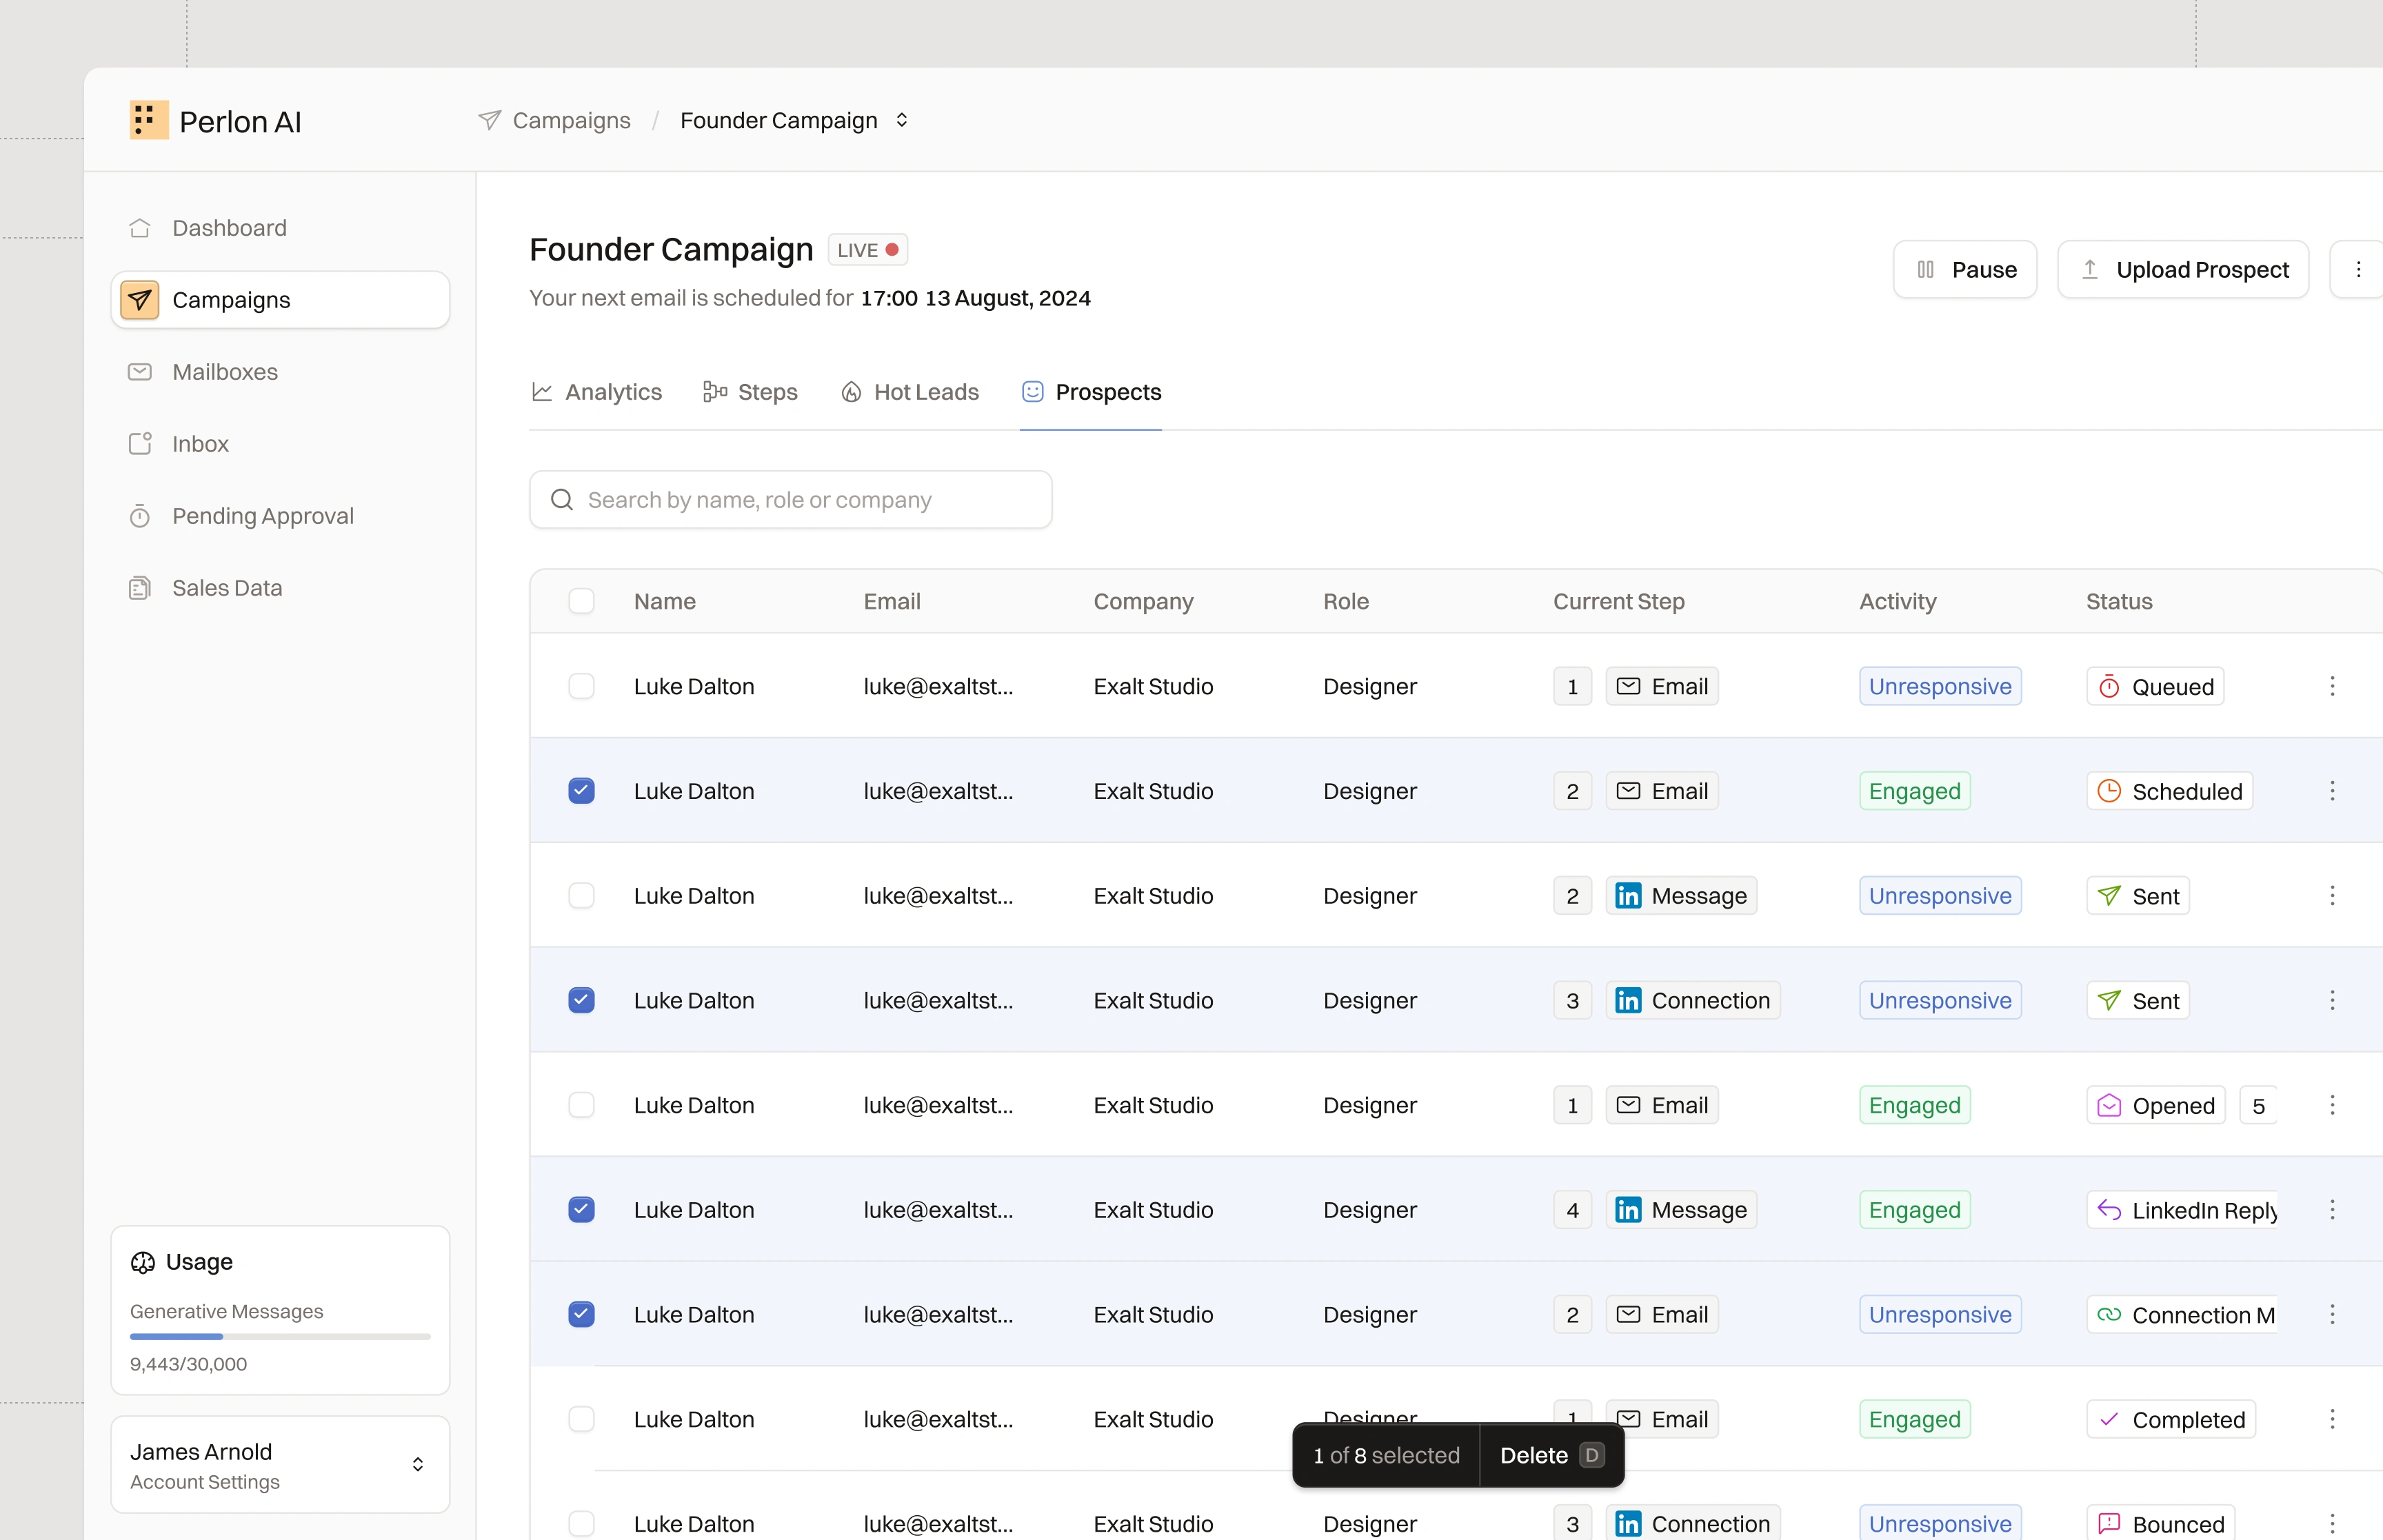Screen dimensions: 2383x1540
Task: Click the Usage panel icon
Action: point(143,1262)
